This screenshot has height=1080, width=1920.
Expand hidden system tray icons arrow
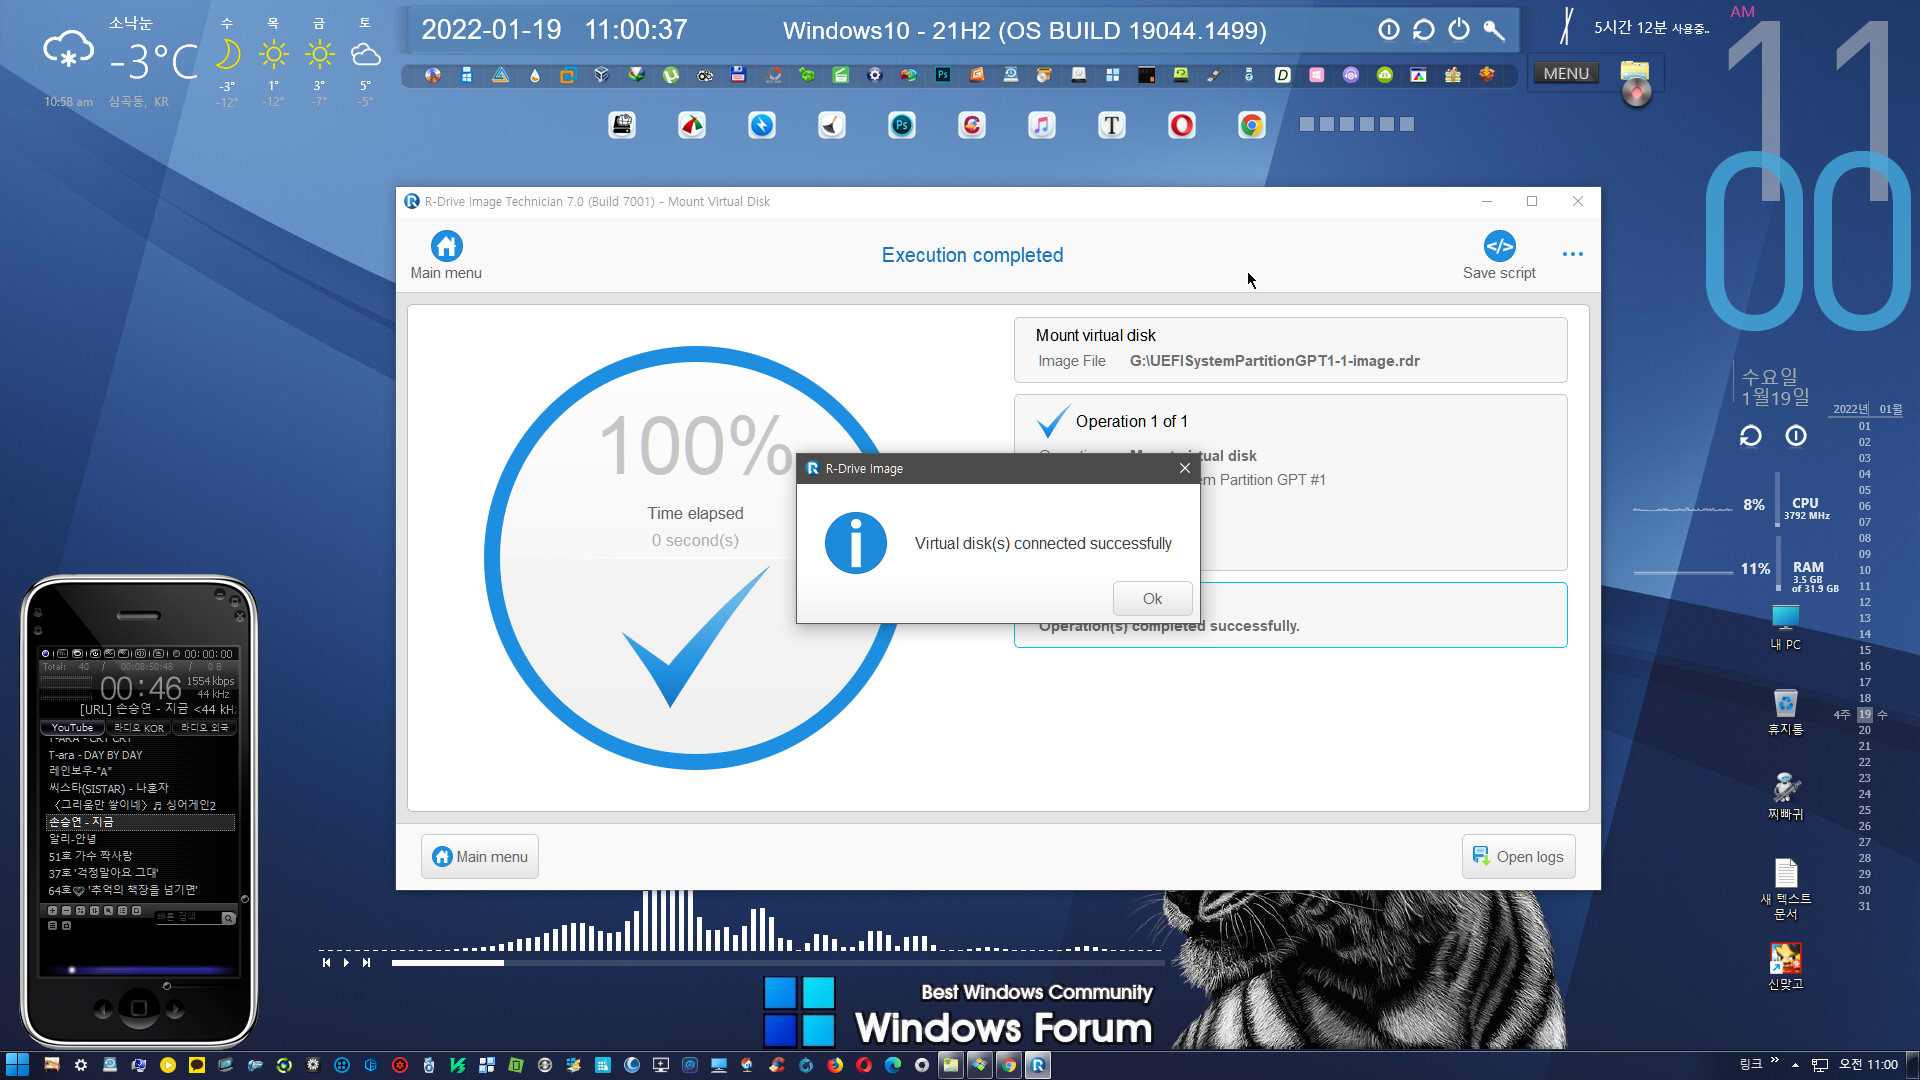coord(1795,1065)
